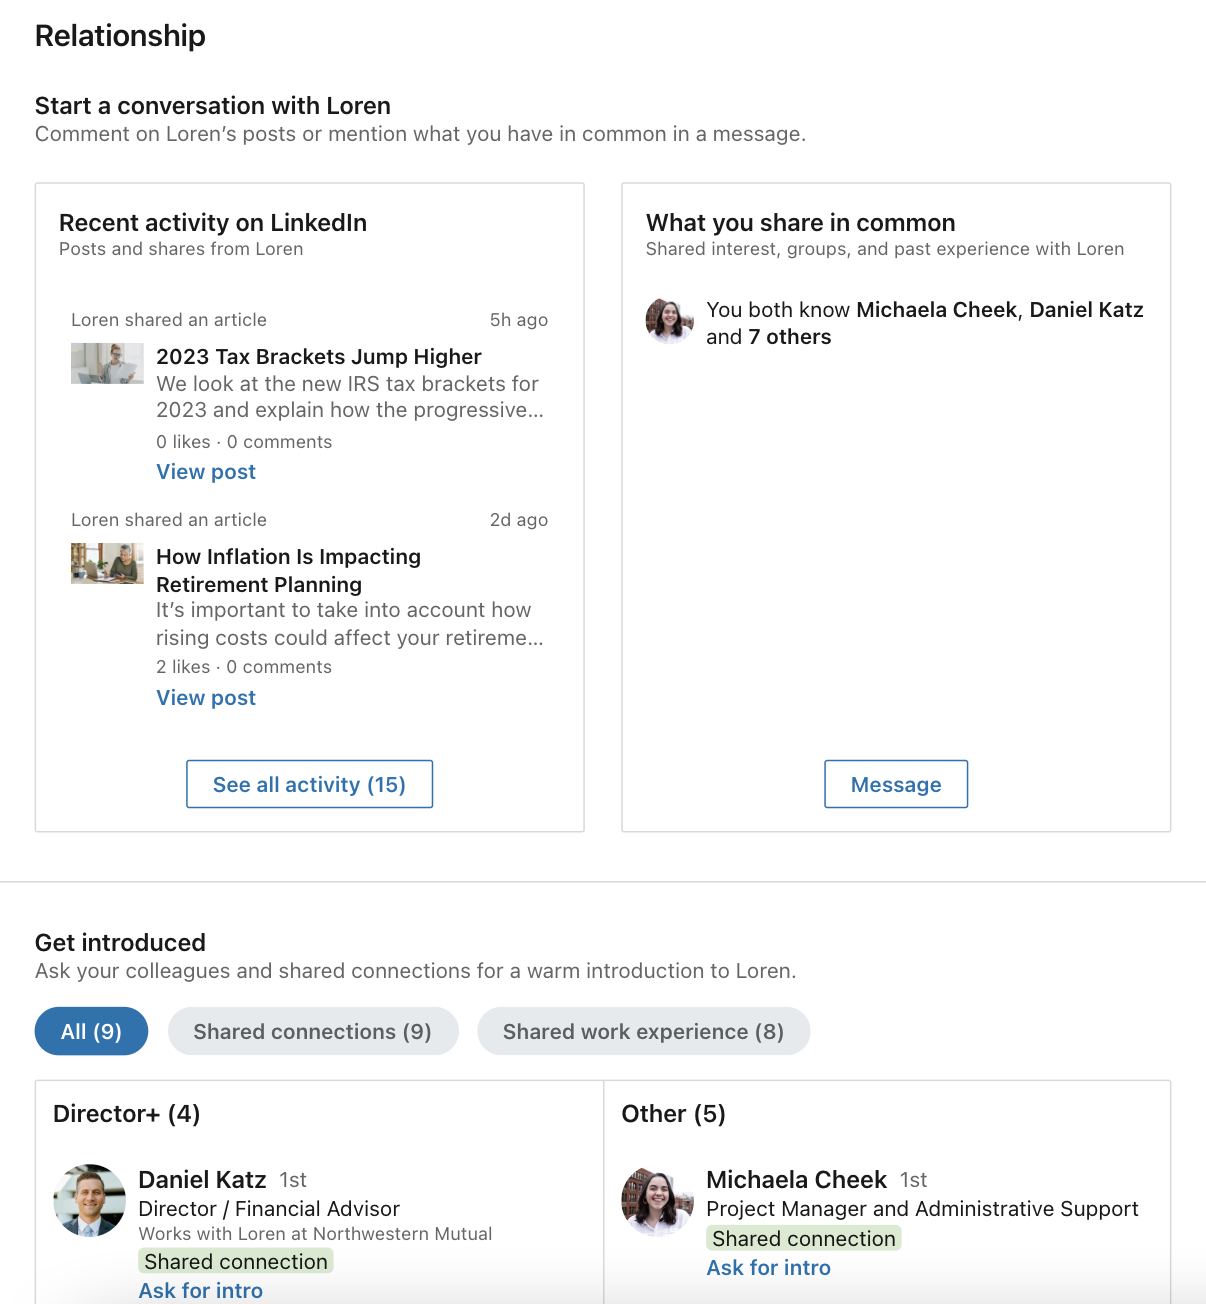Open Daniel Katz's name in Director+ list
Image resolution: width=1206 pixels, height=1304 pixels.
click(x=202, y=1180)
